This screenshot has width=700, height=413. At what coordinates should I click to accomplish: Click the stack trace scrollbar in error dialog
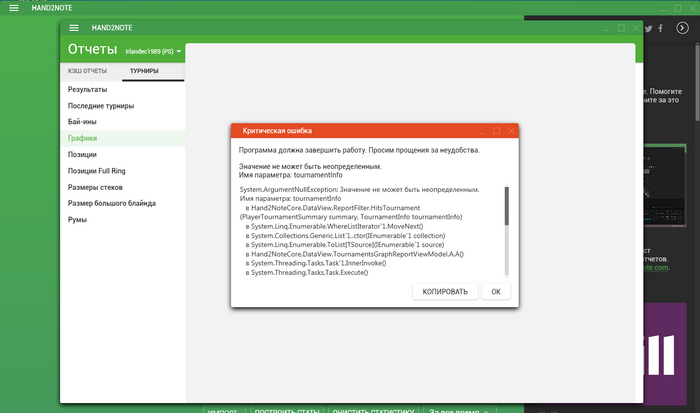coord(507,205)
